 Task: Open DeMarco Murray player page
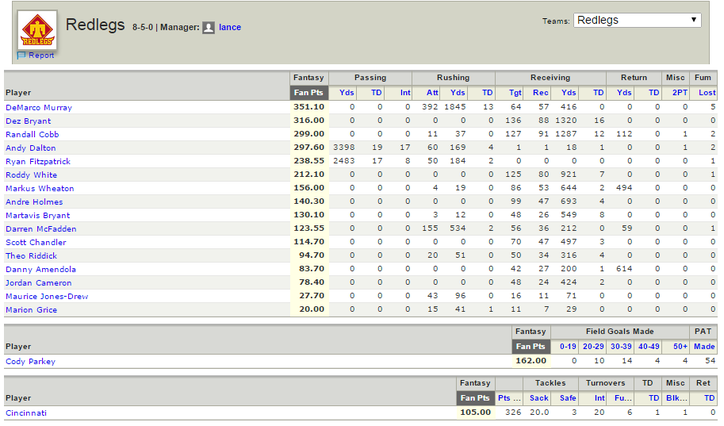[x=39, y=108]
